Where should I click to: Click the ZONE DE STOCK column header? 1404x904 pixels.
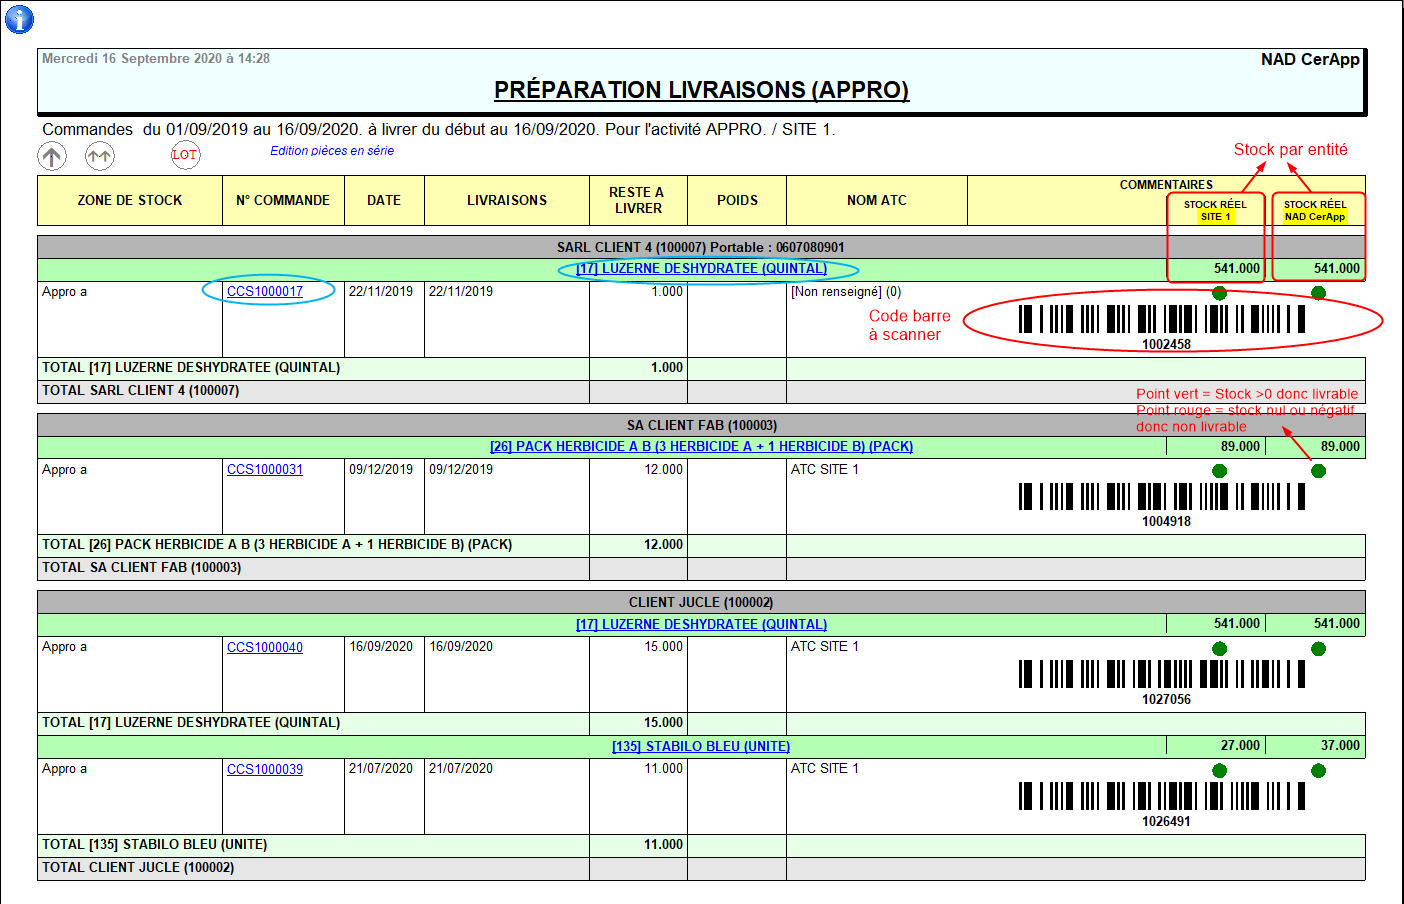click(130, 201)
